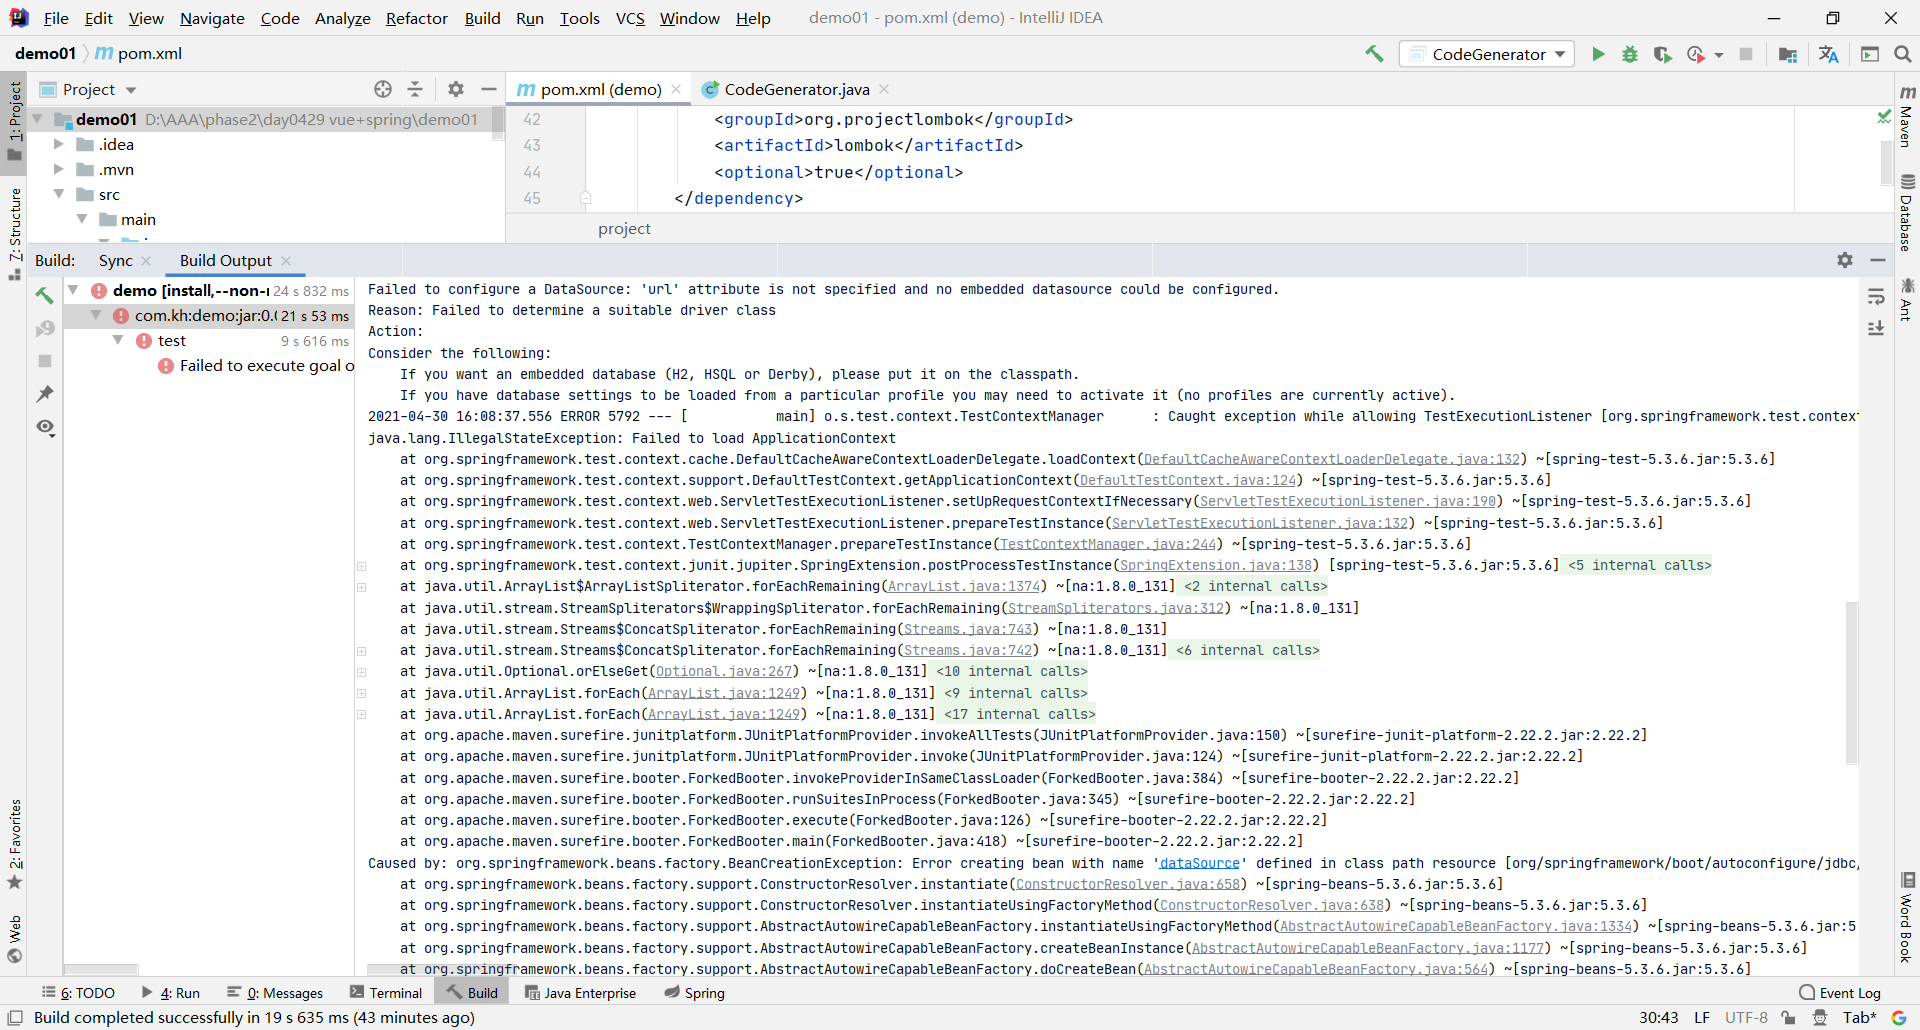The image size is (1920, 1030).
Task: Open Project panel settings gear
Action: [x=456, y=89]
